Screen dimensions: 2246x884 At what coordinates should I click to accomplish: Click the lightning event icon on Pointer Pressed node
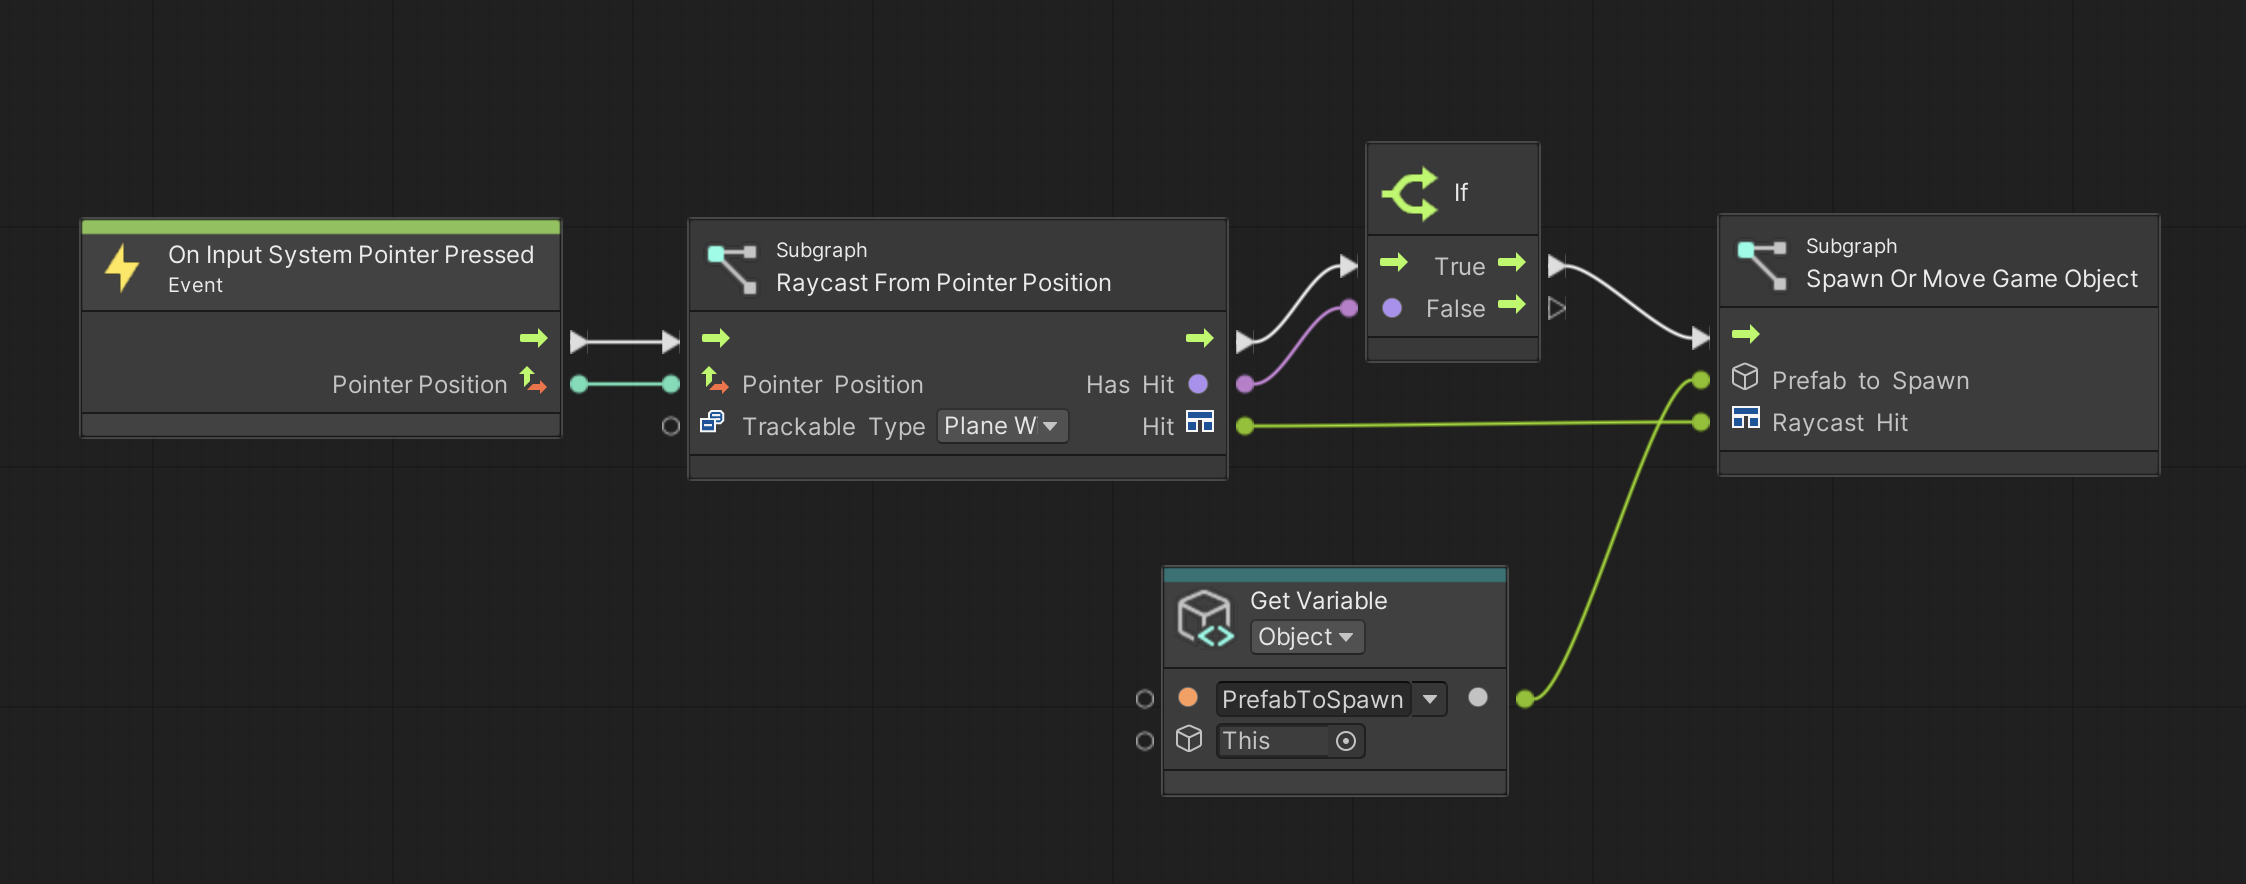pos(123,269)
